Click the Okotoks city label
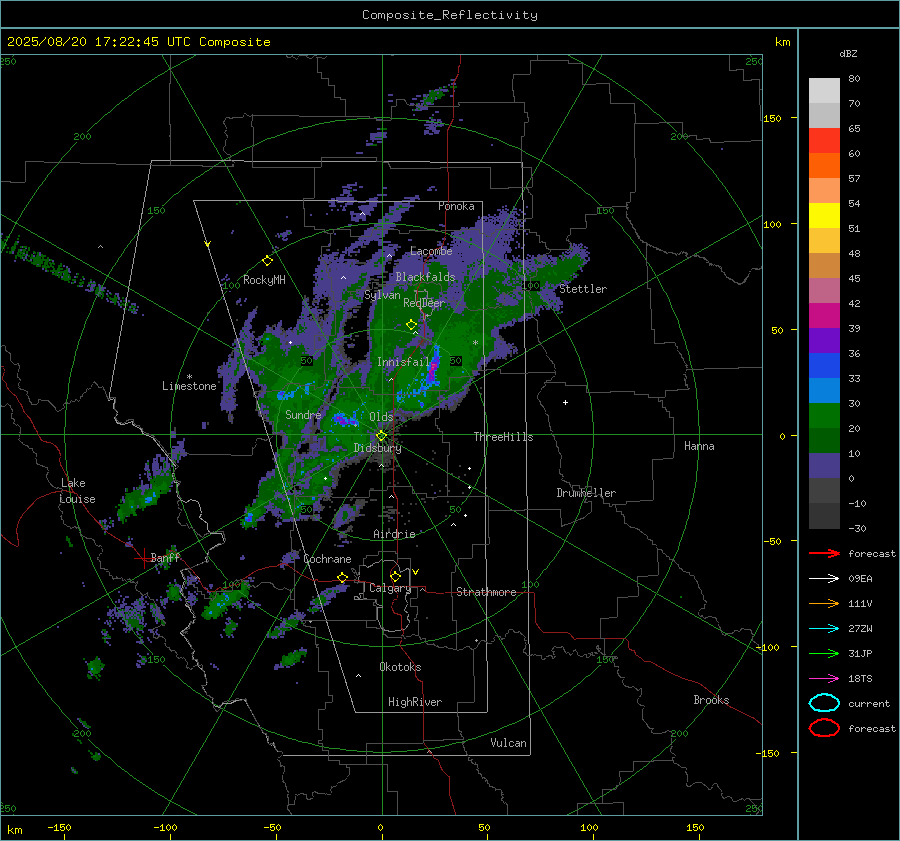Viewport: 900px width, 841px height. [x=400, y=667]
